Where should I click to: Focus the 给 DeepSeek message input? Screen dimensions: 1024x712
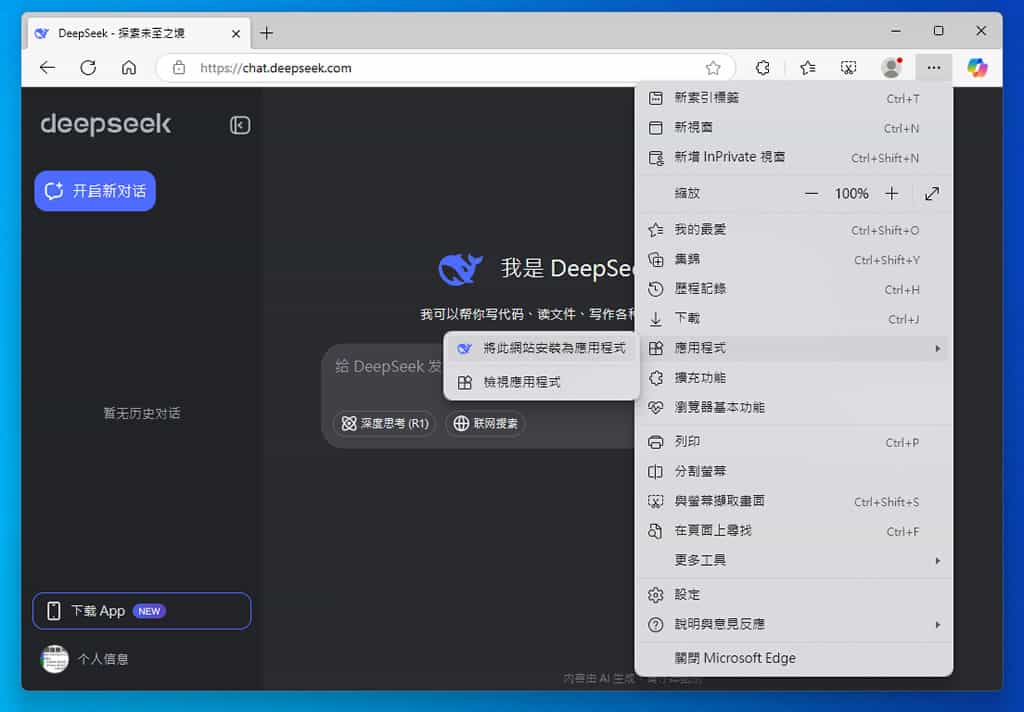tap(389, 366)
